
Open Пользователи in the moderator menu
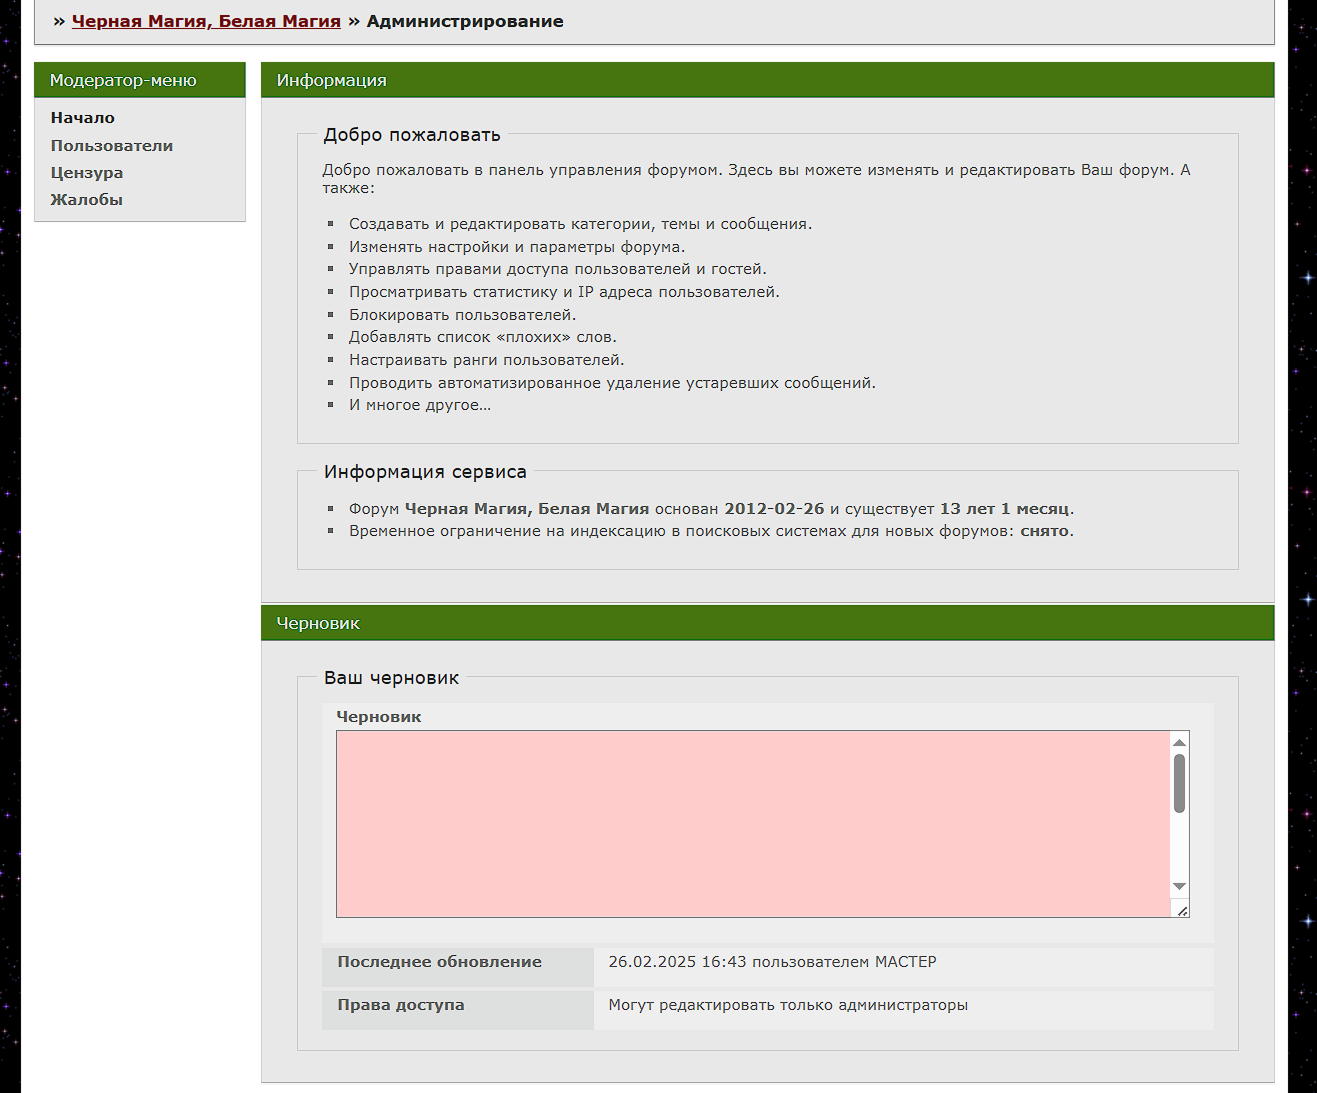[112, 146]
